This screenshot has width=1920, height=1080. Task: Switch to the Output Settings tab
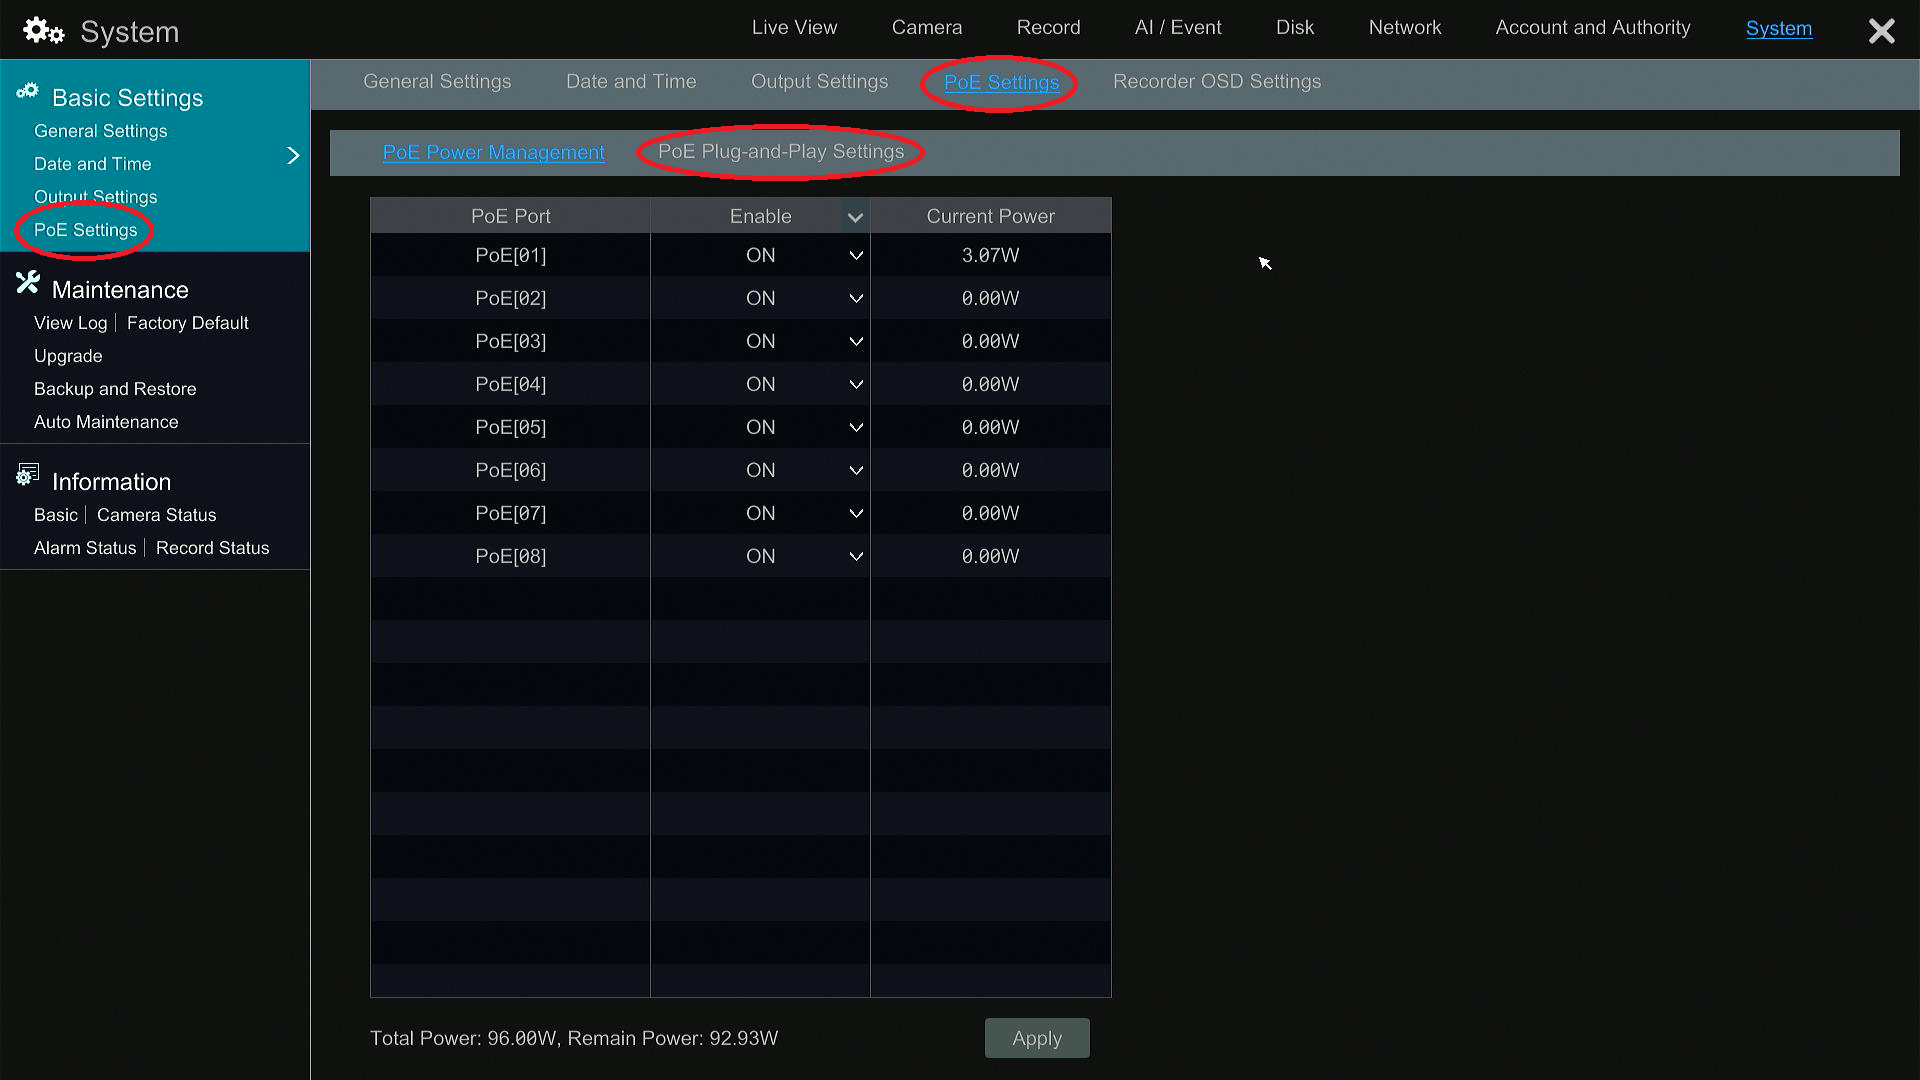click(820, 81)
